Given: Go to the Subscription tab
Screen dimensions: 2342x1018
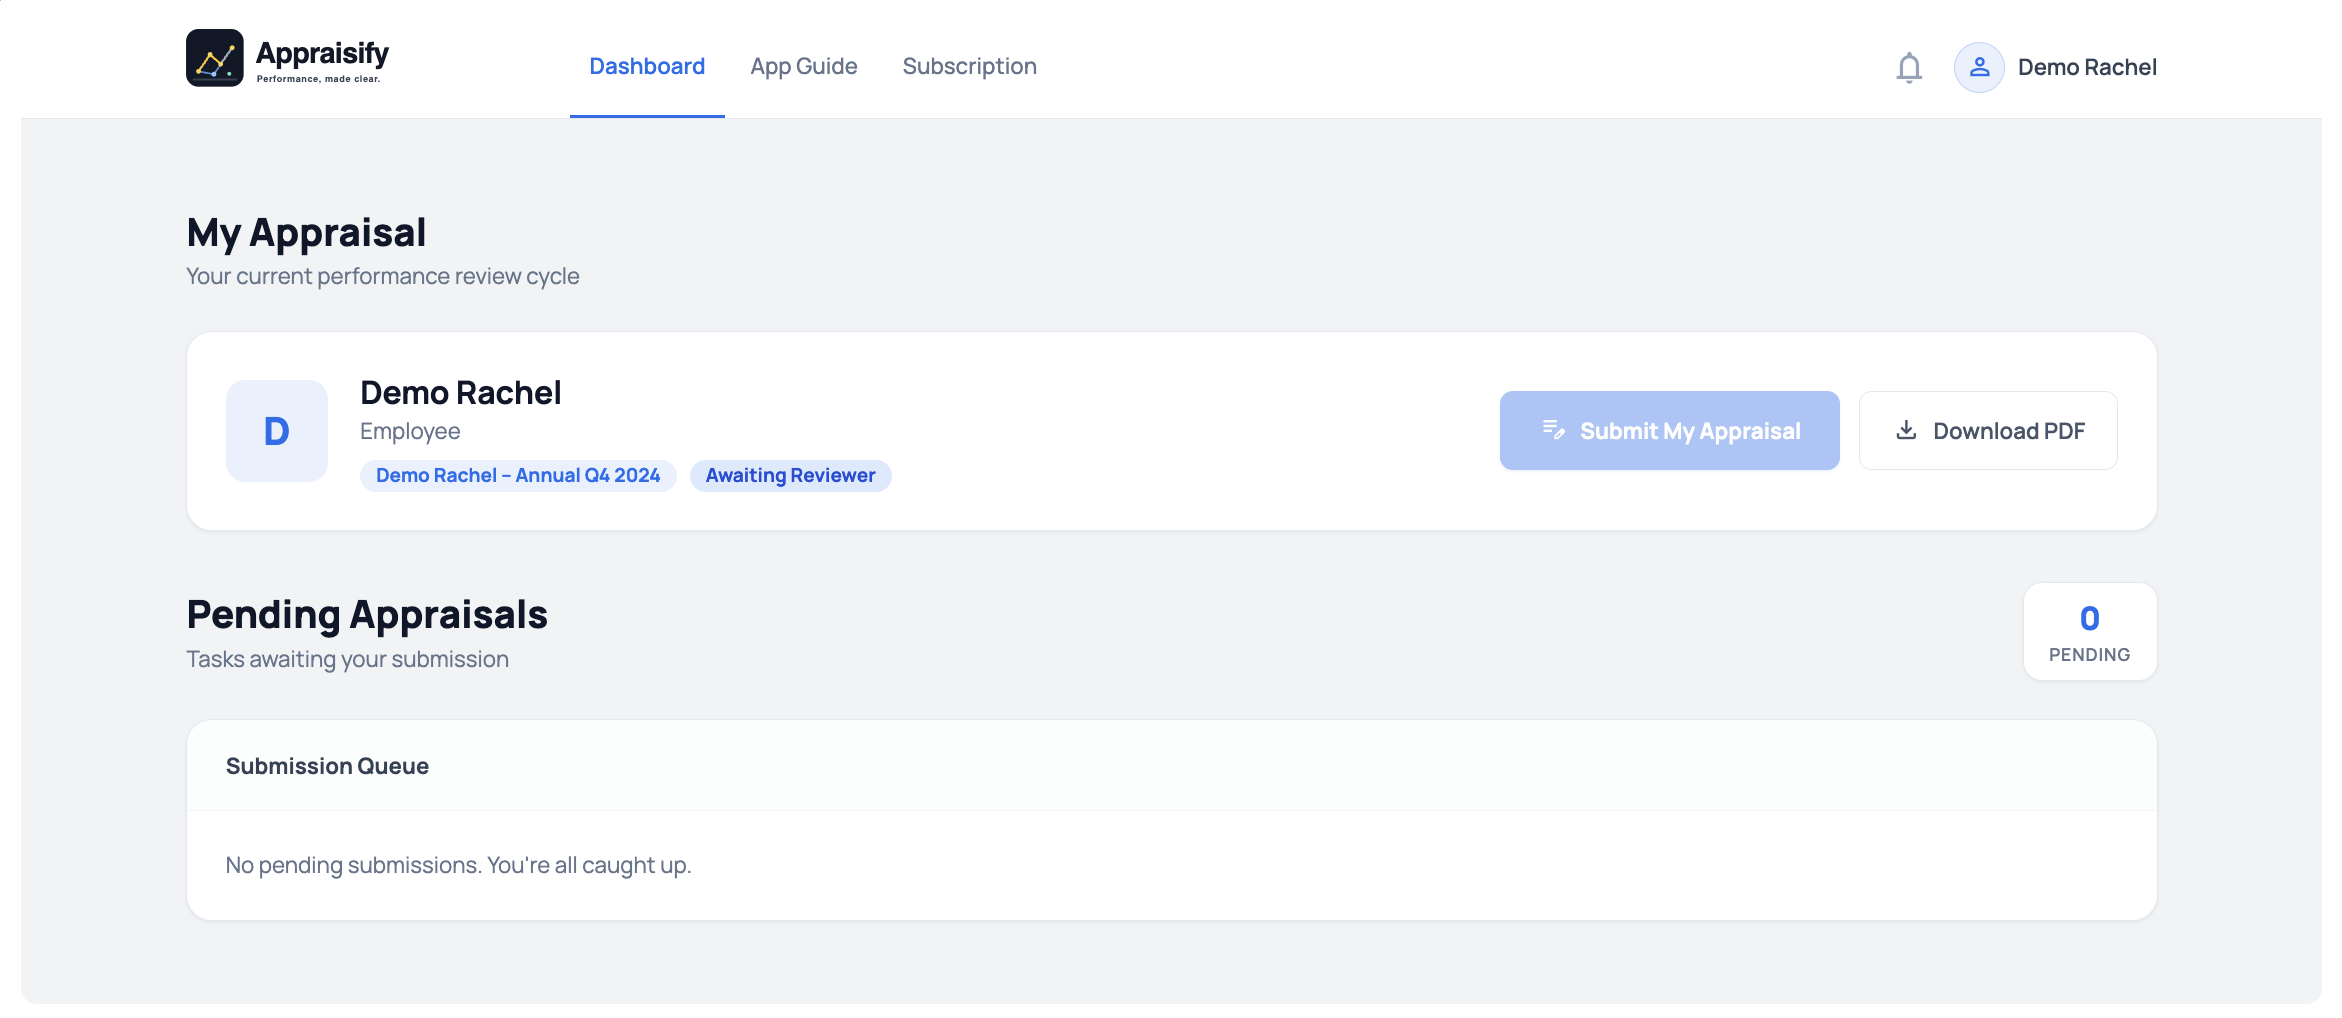Looking at the screenshot, I should (969, 67).
